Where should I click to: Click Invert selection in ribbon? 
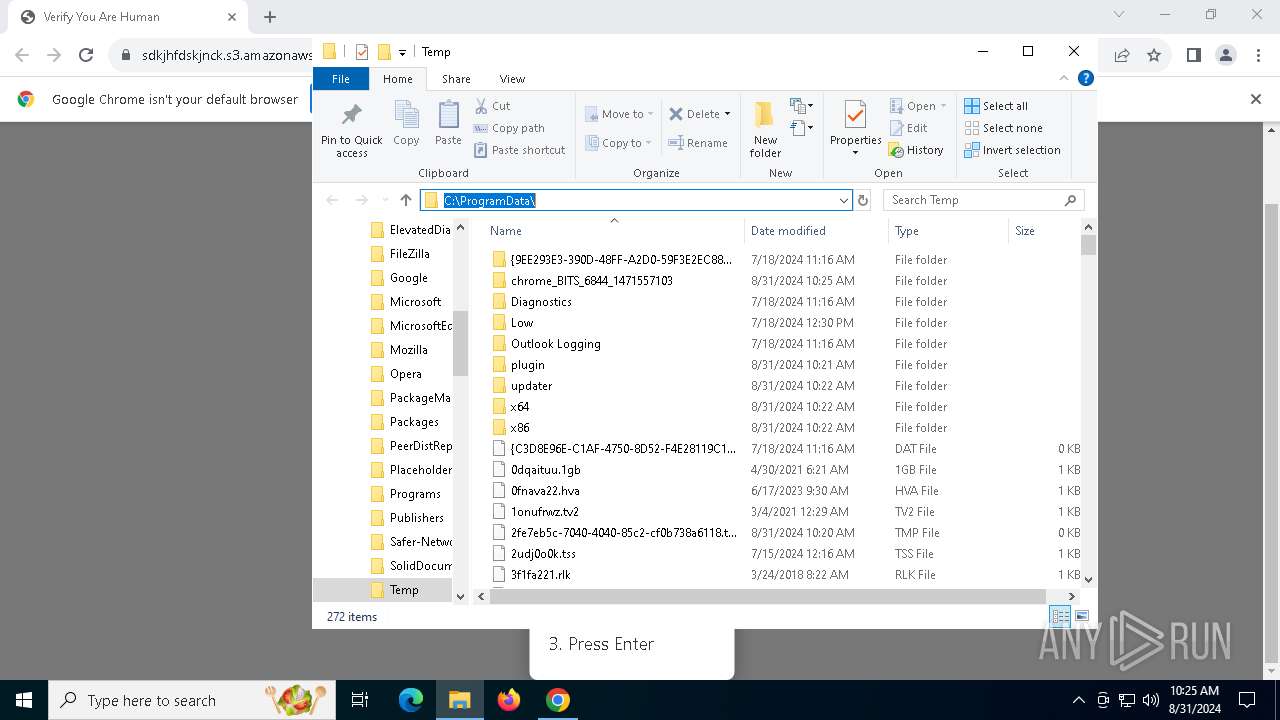(x=1012, y=150)
